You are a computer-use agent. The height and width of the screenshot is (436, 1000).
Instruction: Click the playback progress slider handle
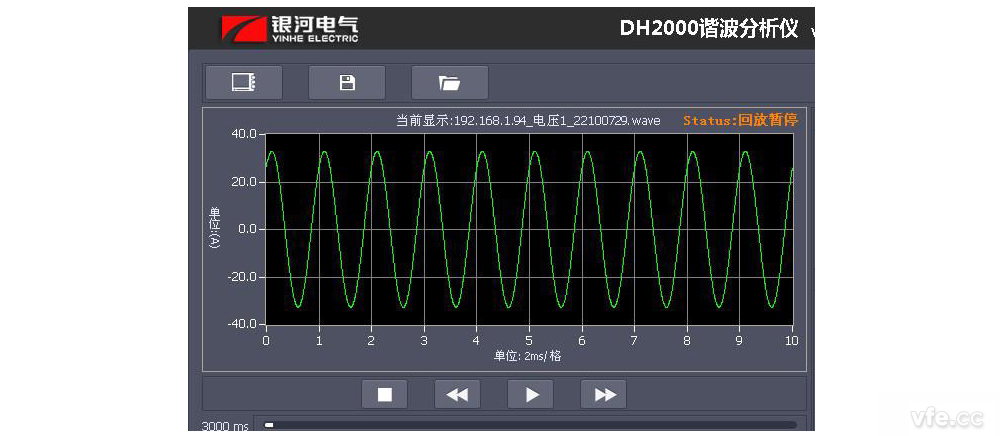[x=269, y=425]
